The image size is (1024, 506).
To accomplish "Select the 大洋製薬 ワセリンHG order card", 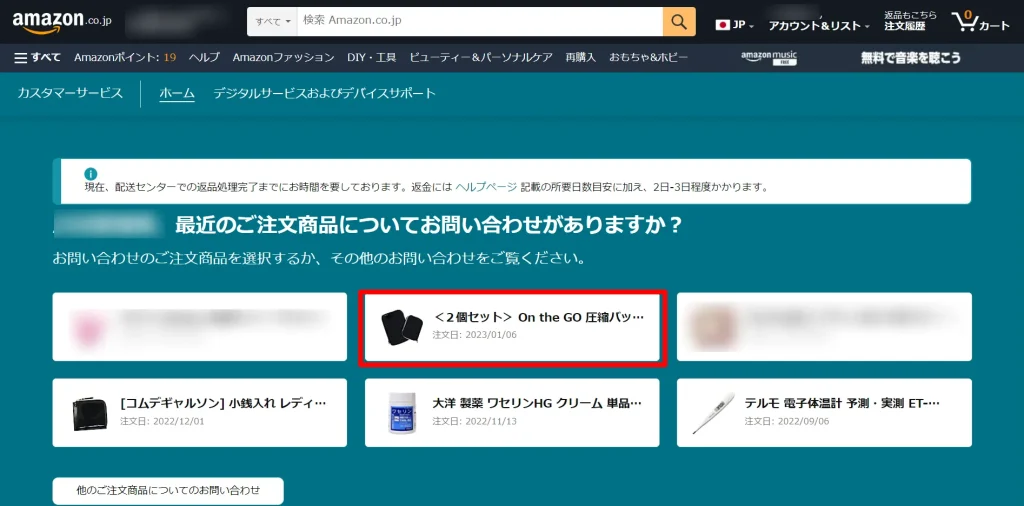I will click(x=512, y=413).
